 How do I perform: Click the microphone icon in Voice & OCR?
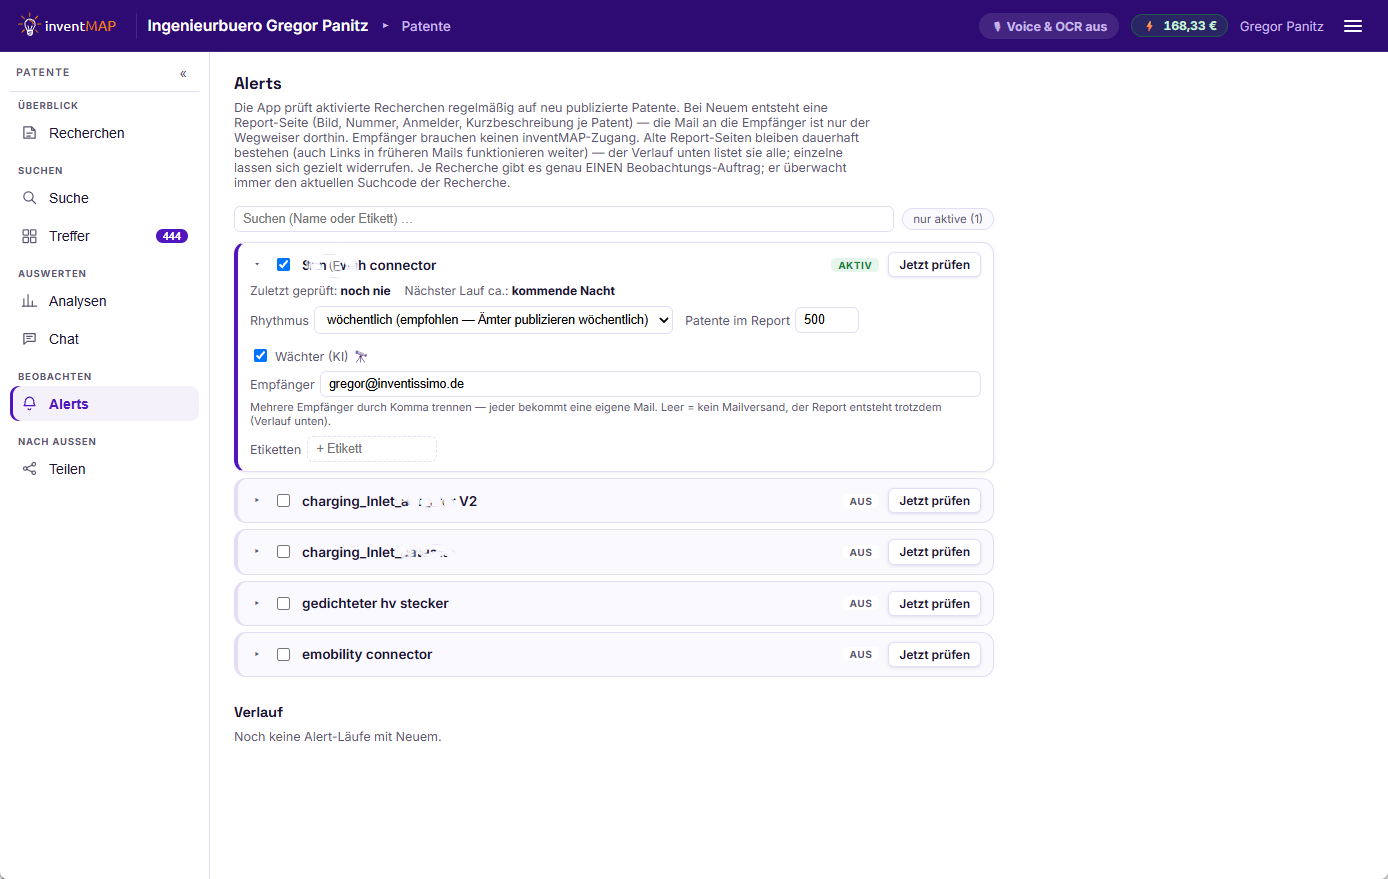pyautogui.click(x=997, y=27)
